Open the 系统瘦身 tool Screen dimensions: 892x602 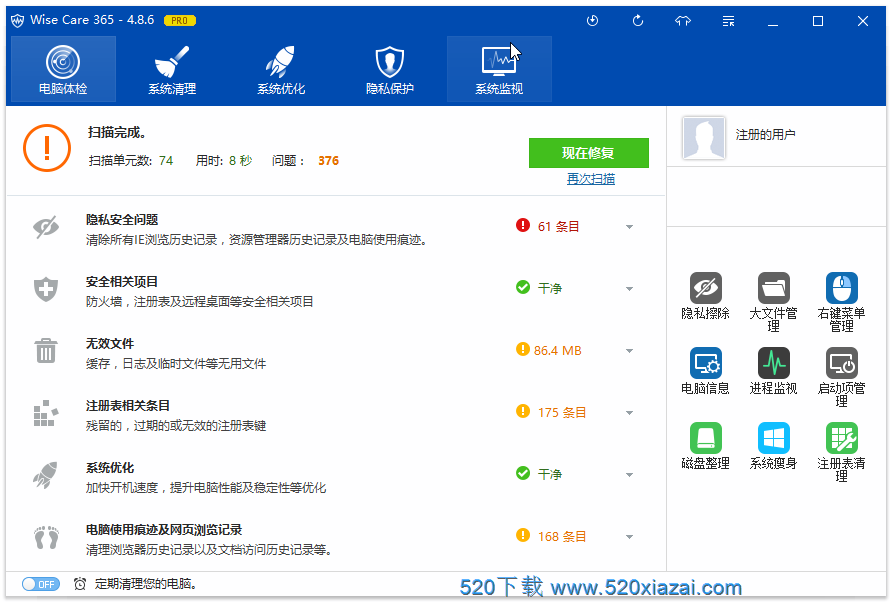click(x=773, y=446)
